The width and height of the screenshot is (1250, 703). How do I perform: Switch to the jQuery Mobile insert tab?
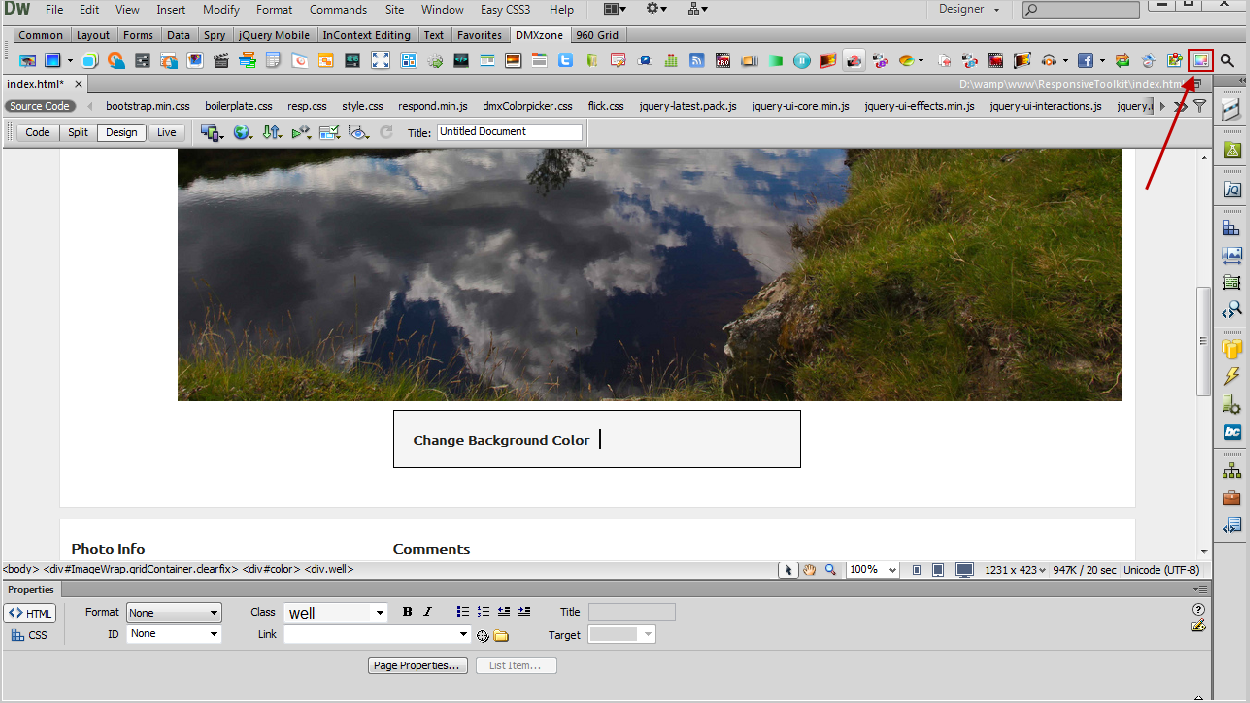274,35
